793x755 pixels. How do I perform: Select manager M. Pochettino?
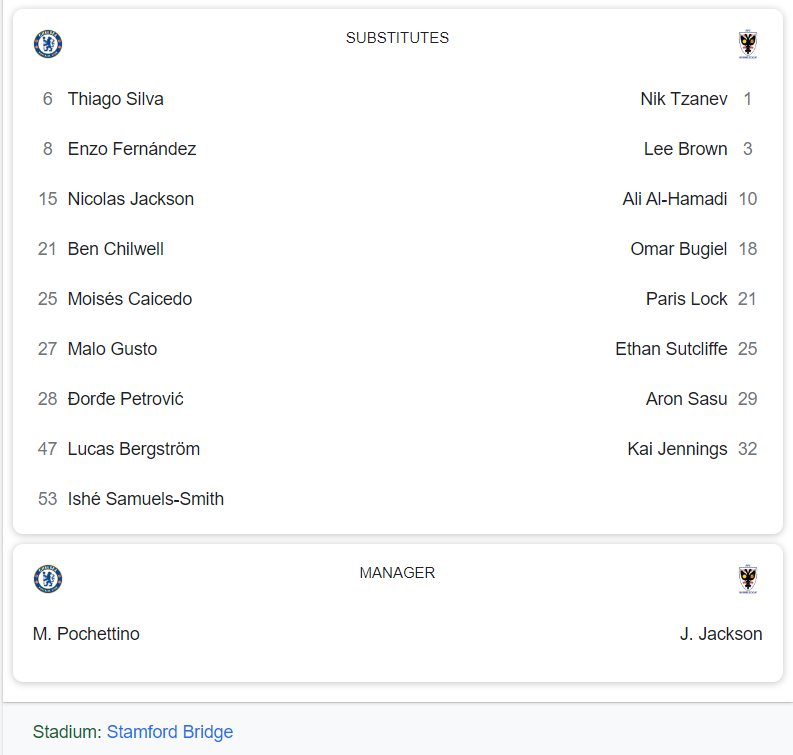(x=86, y=634)
